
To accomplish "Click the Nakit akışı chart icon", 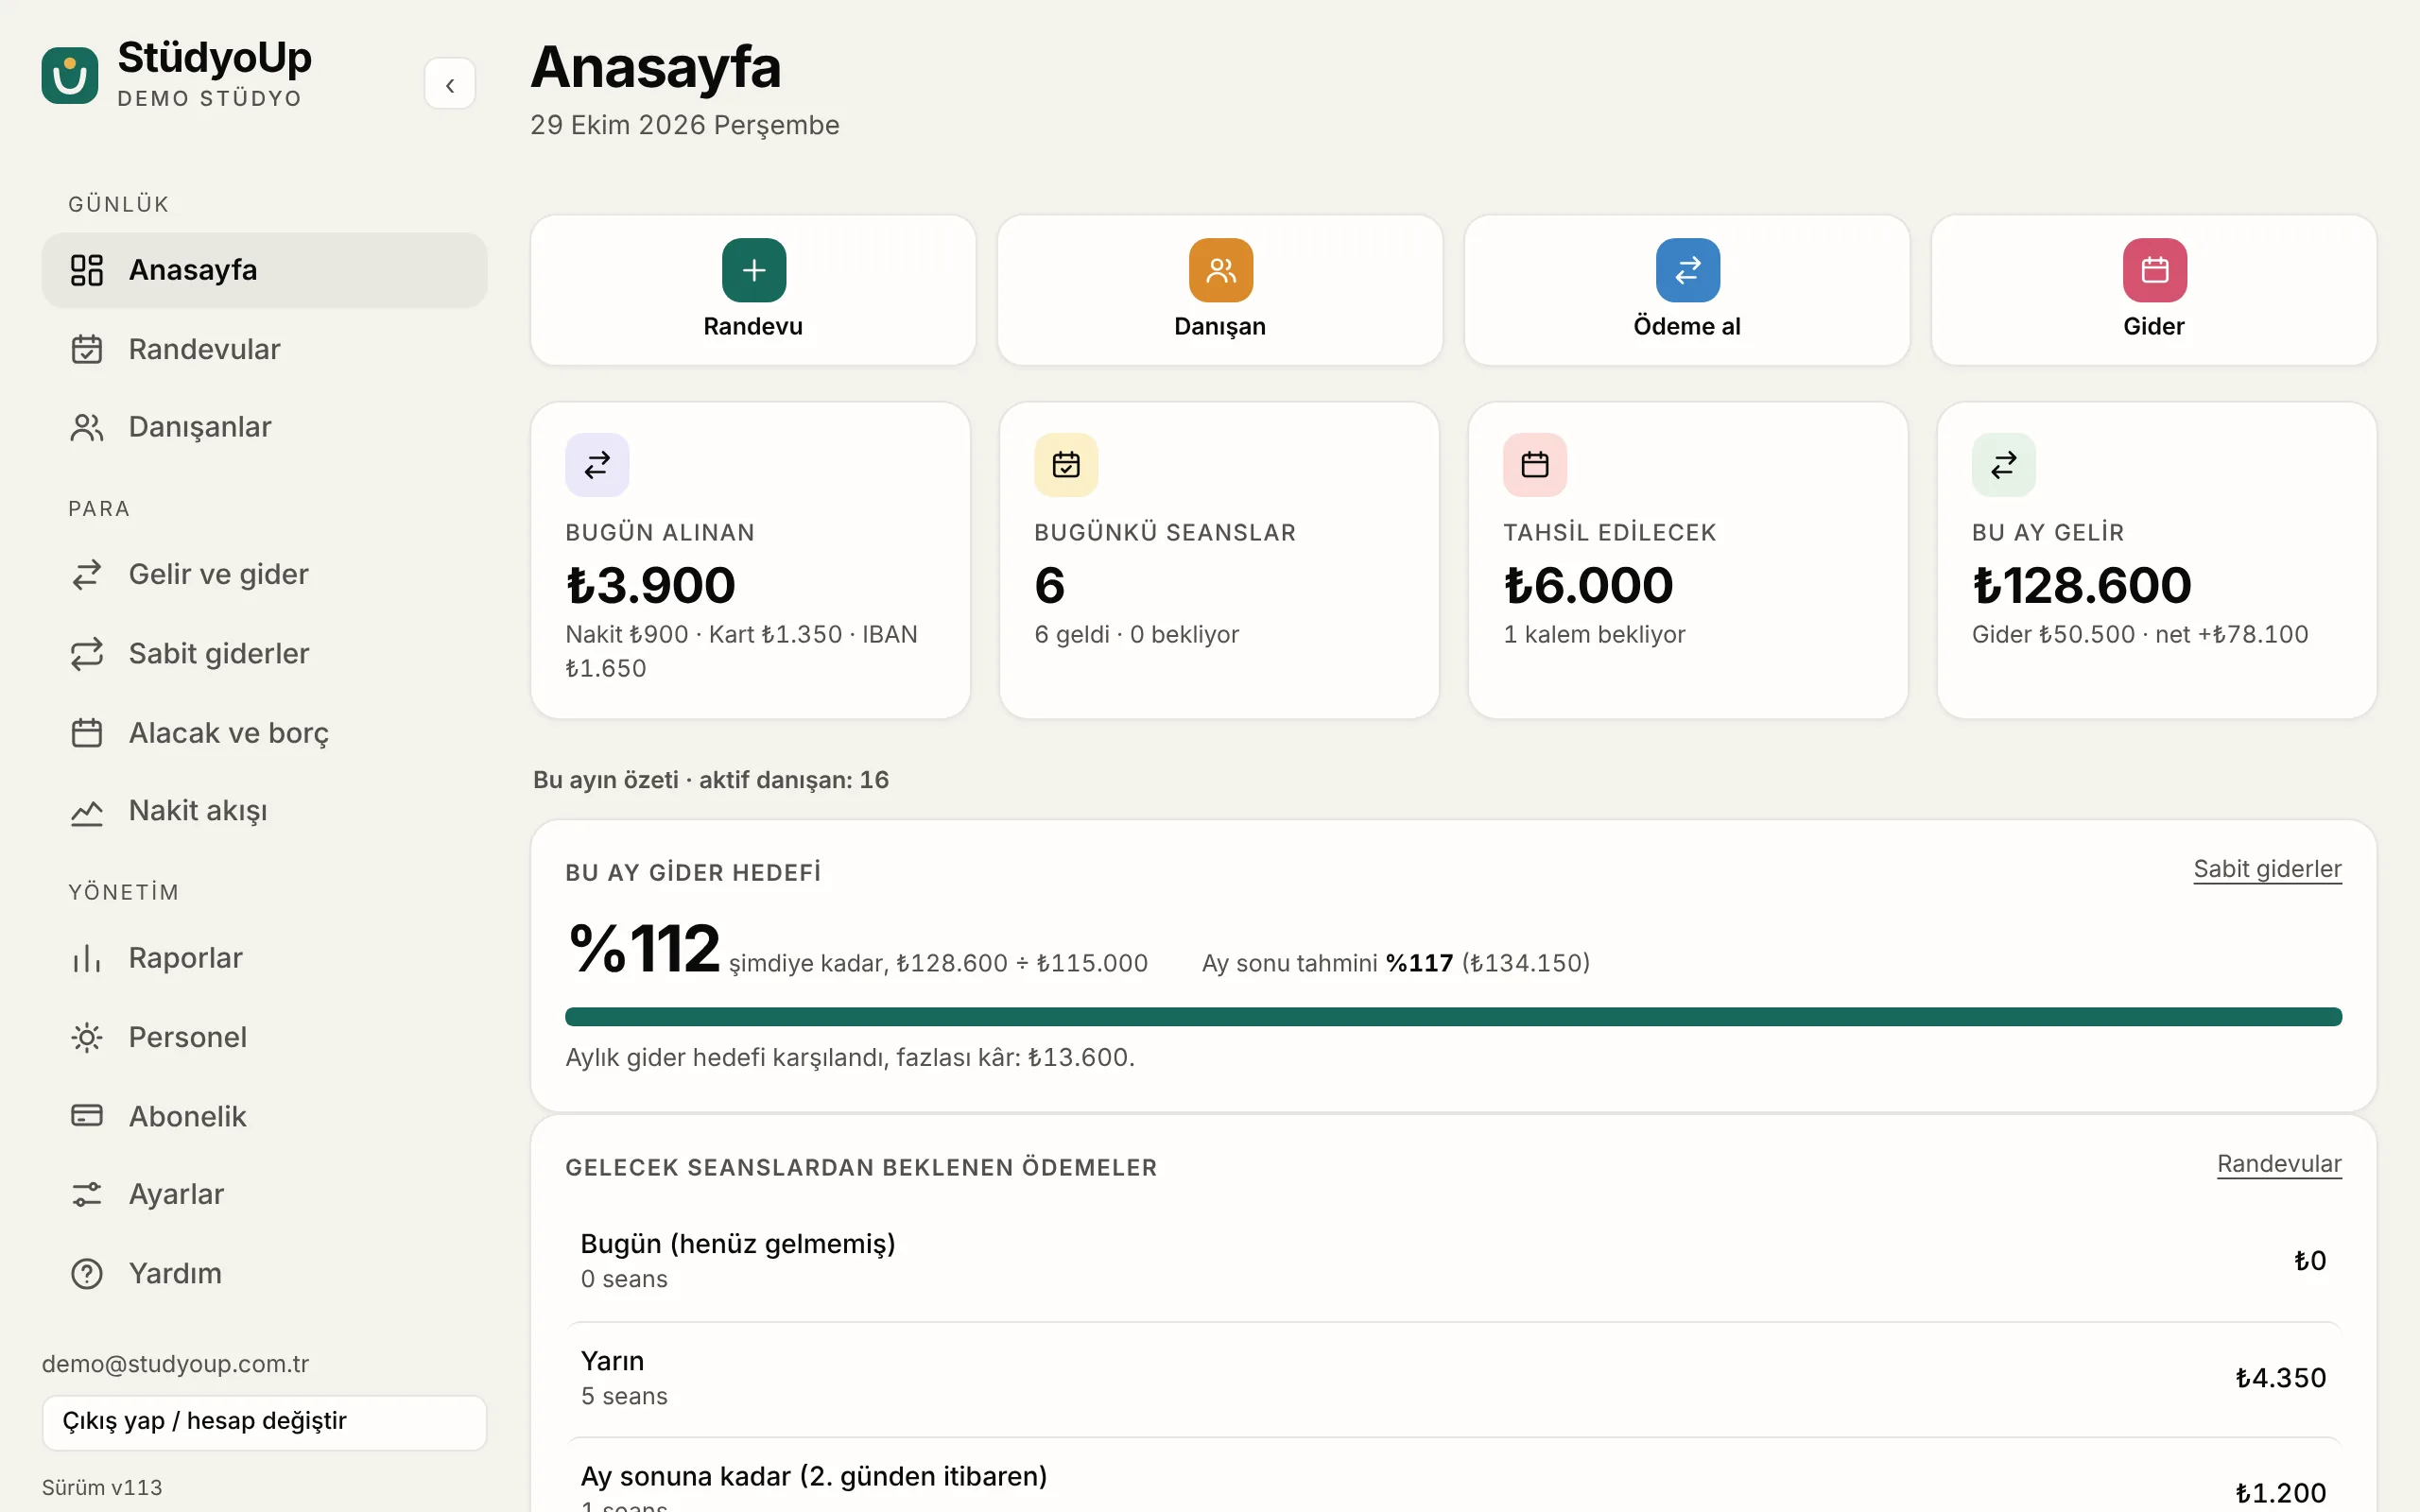I will (x=87, y=811).
